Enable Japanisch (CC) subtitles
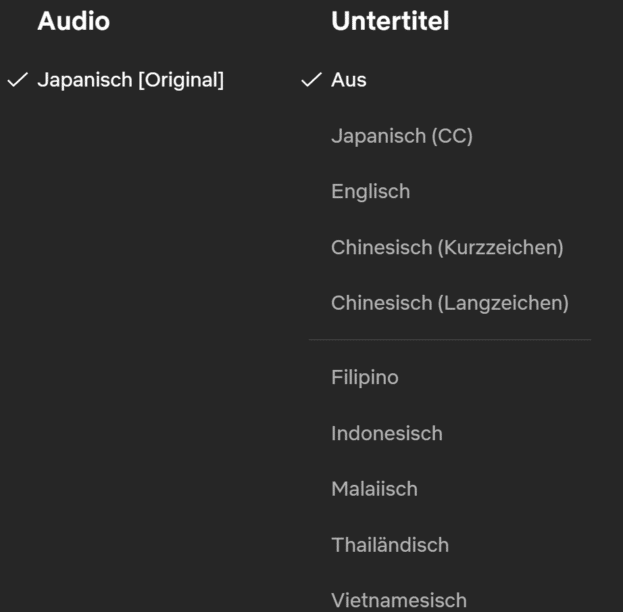 click(x=401, y=136)
